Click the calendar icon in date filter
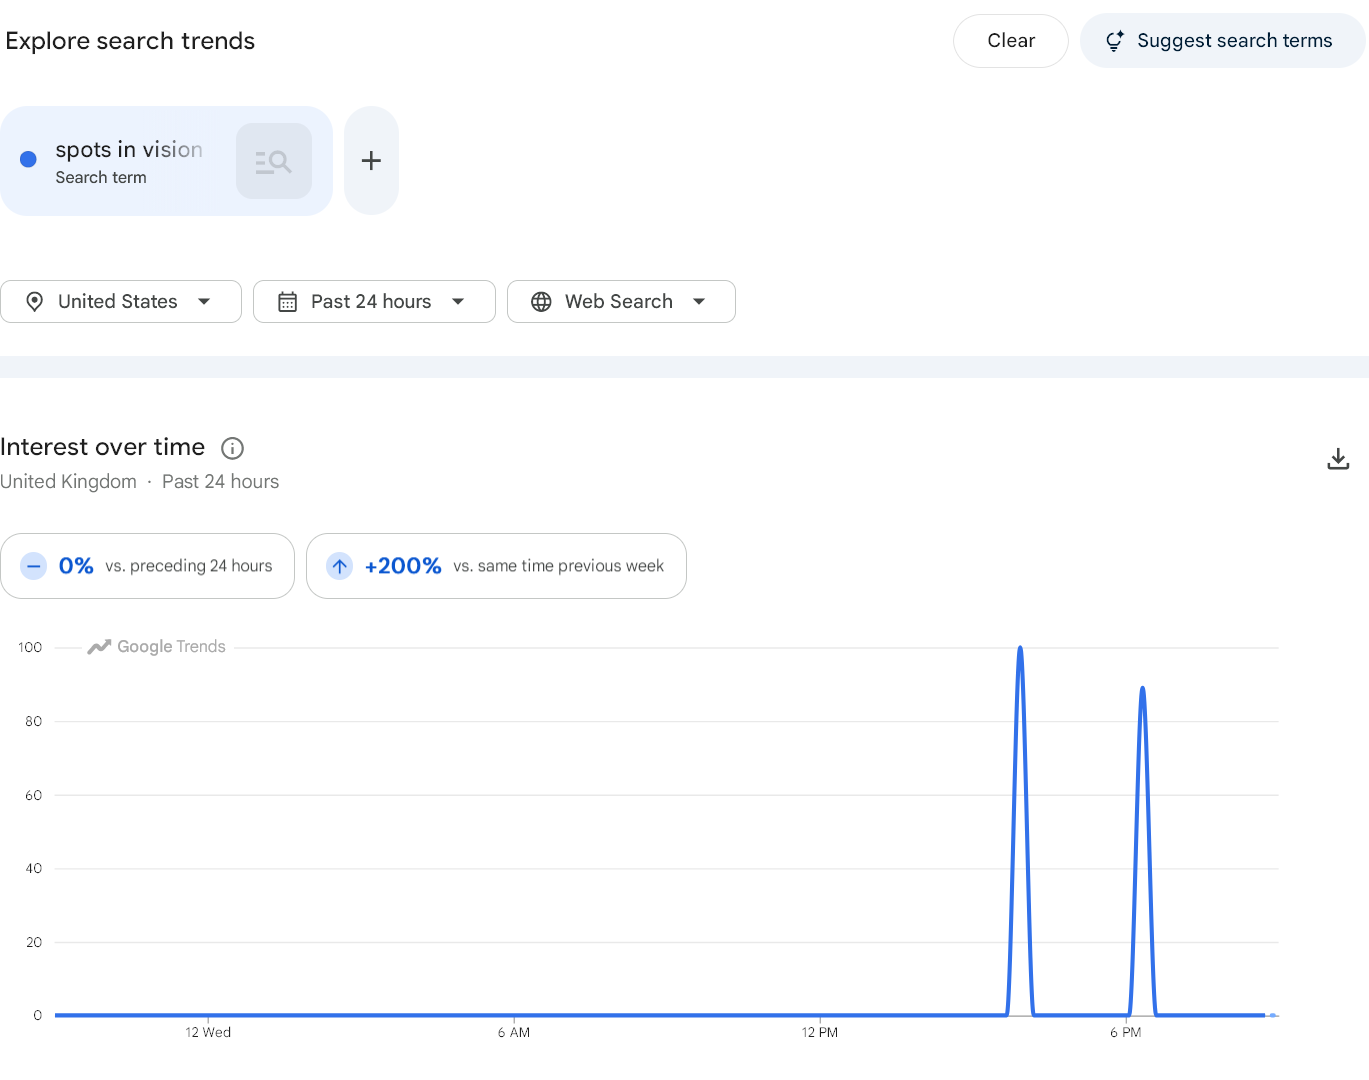1369x1080 pixels. (x=288, y=302)
